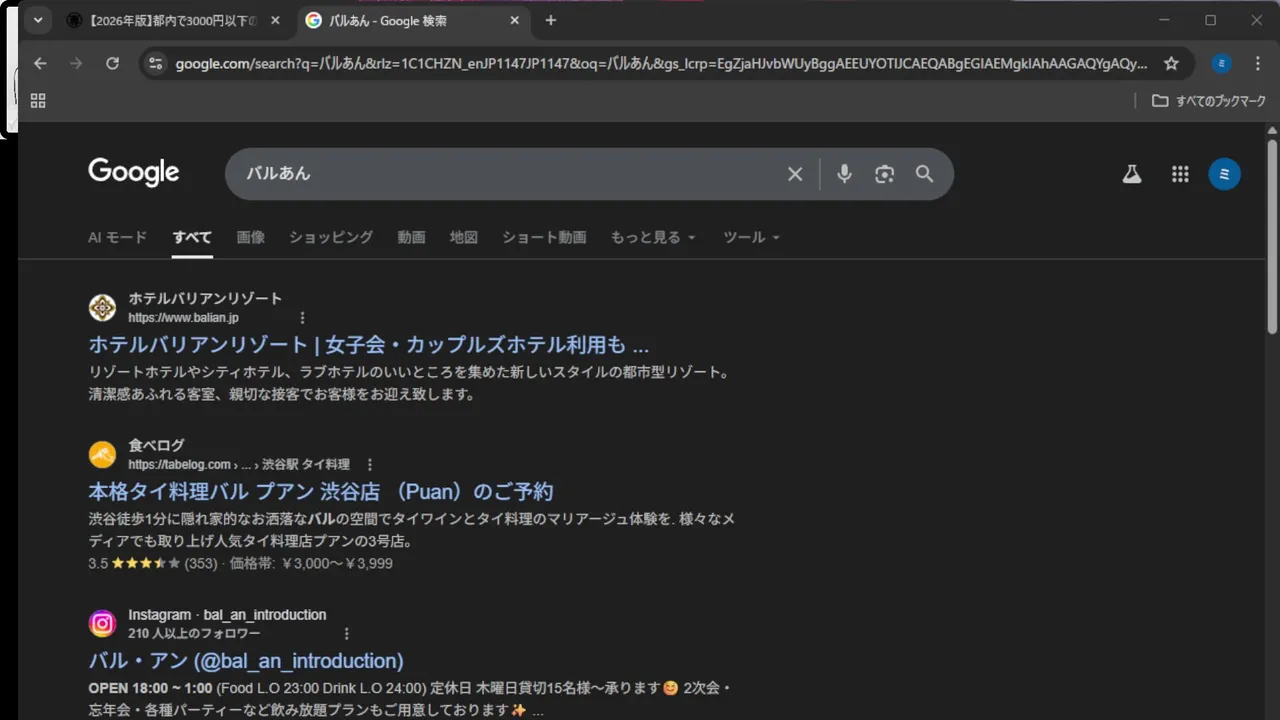Open the Google apps grid
Viewport: 1280px width, 720px height.
coord(1180,174)
